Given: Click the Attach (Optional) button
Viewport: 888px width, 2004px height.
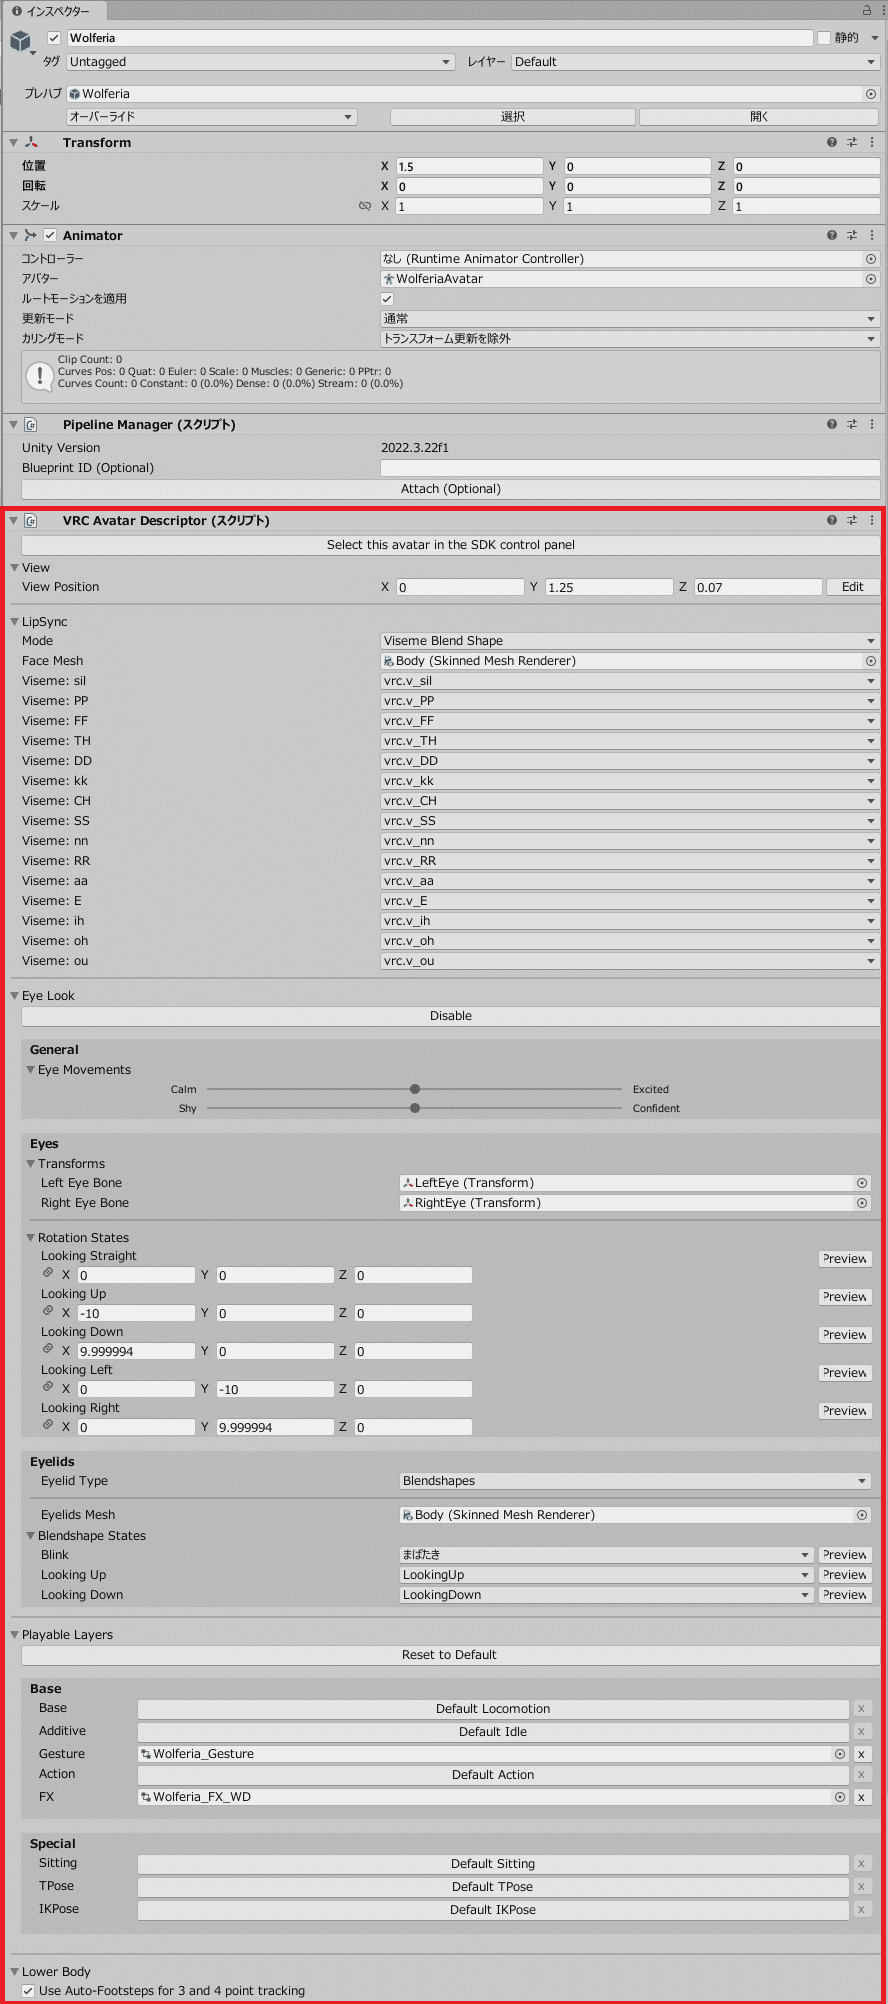Looking at the screenshot, I should (x=451, y=488).
